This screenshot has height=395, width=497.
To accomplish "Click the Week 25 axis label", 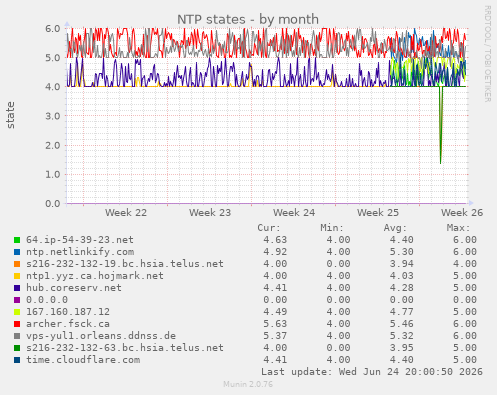I will coord(378,213).
